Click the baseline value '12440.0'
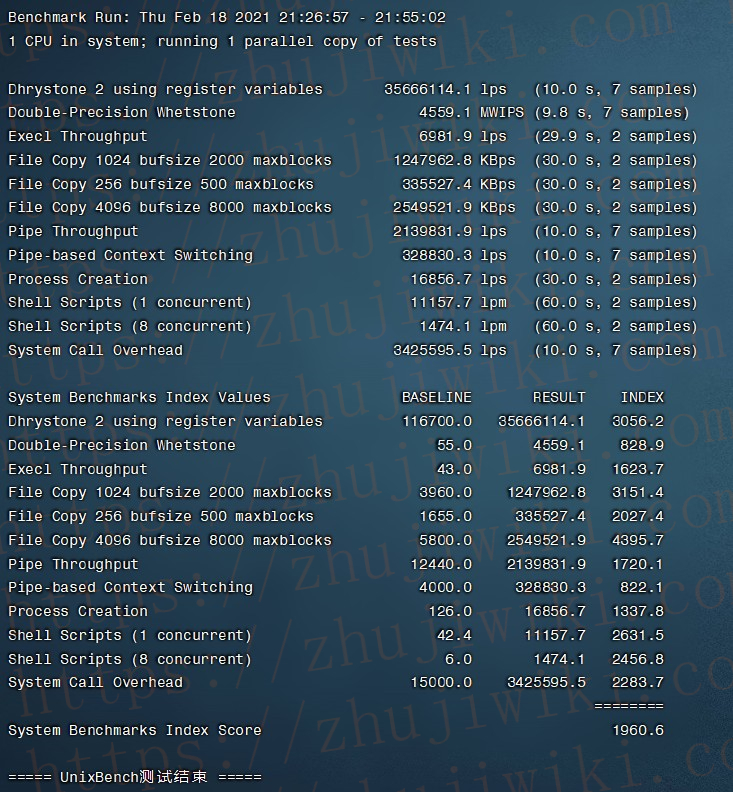This screenshot has height=792, width=733. (441, 564)
